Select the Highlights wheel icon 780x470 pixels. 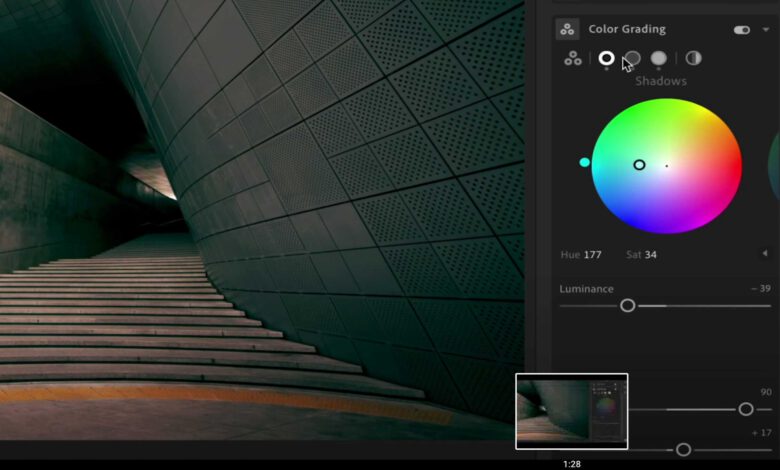659,59
